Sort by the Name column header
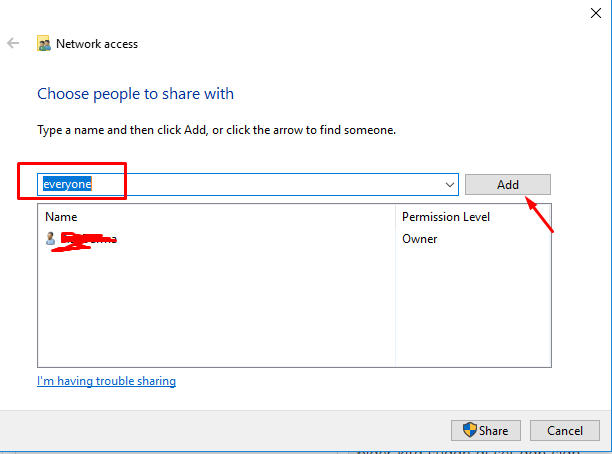 tap(61, 217)
